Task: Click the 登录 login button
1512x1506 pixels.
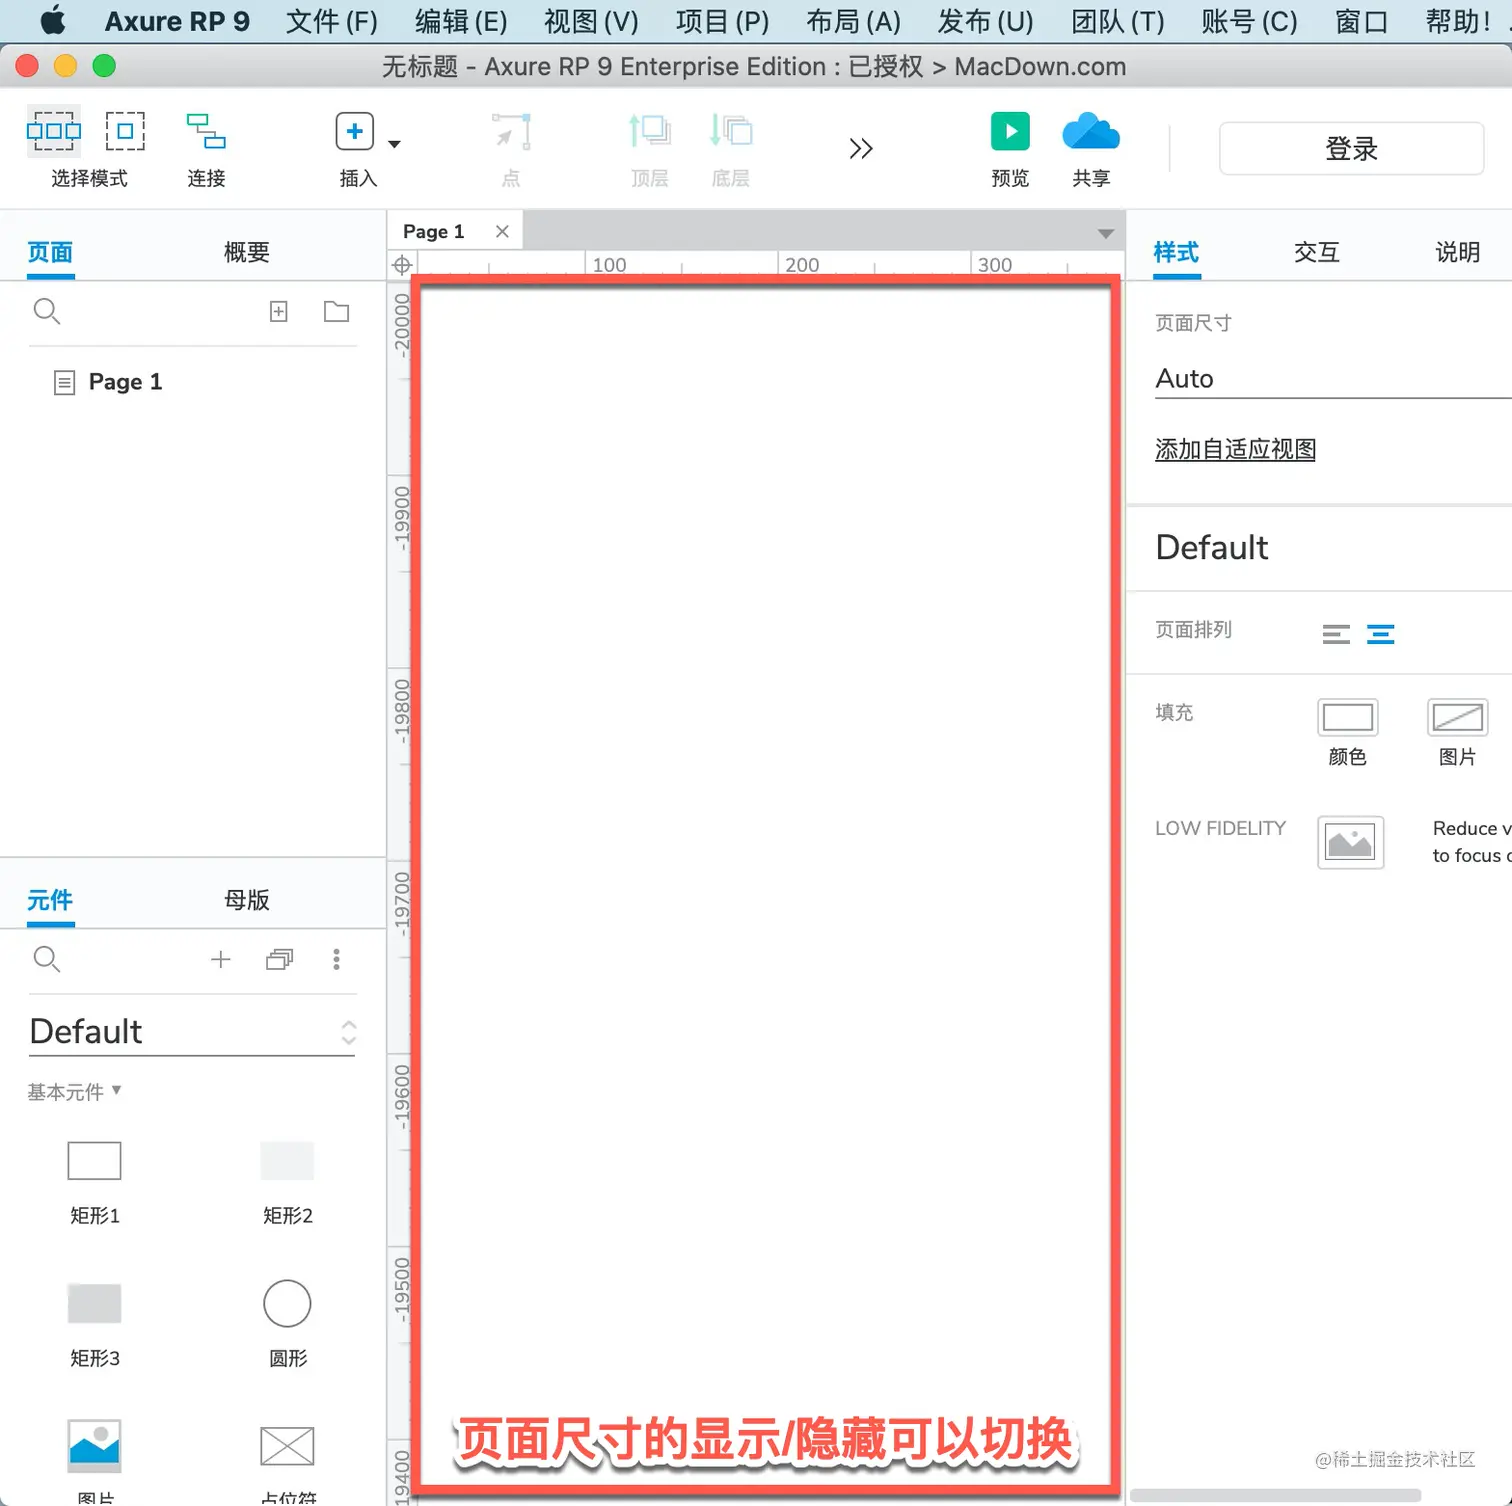Action: [x=1351, y=149]
